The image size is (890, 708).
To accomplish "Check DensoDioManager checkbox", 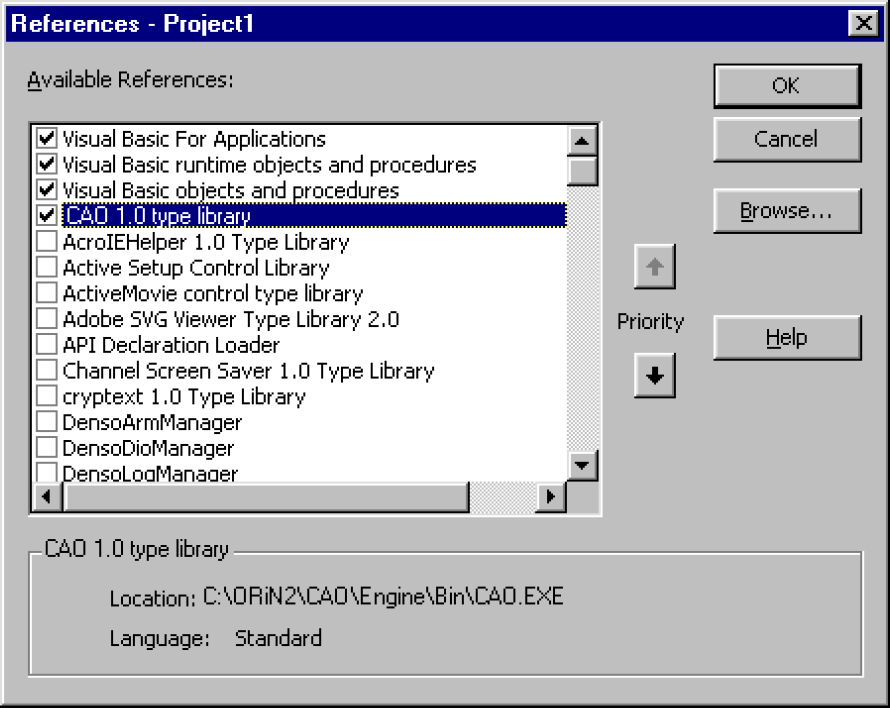I will [47, 447].
